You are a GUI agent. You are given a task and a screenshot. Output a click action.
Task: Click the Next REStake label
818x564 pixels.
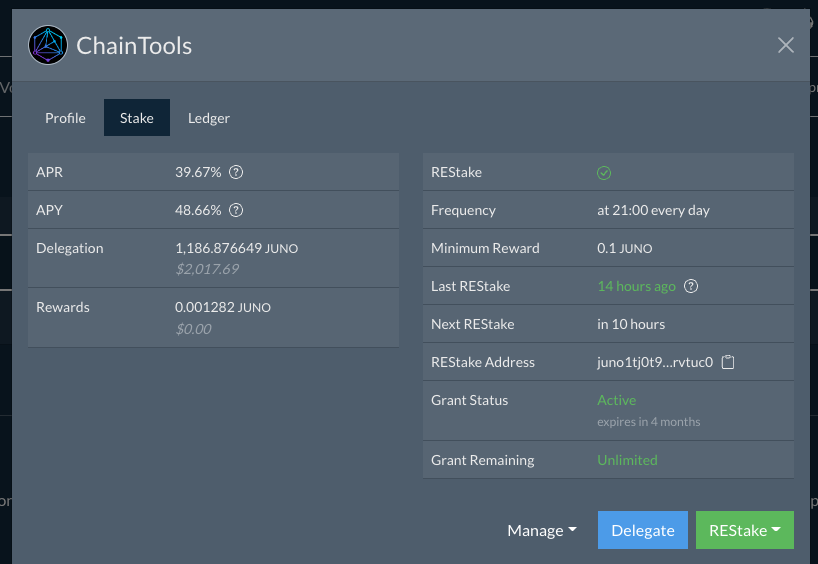click(x=473, y=324)
